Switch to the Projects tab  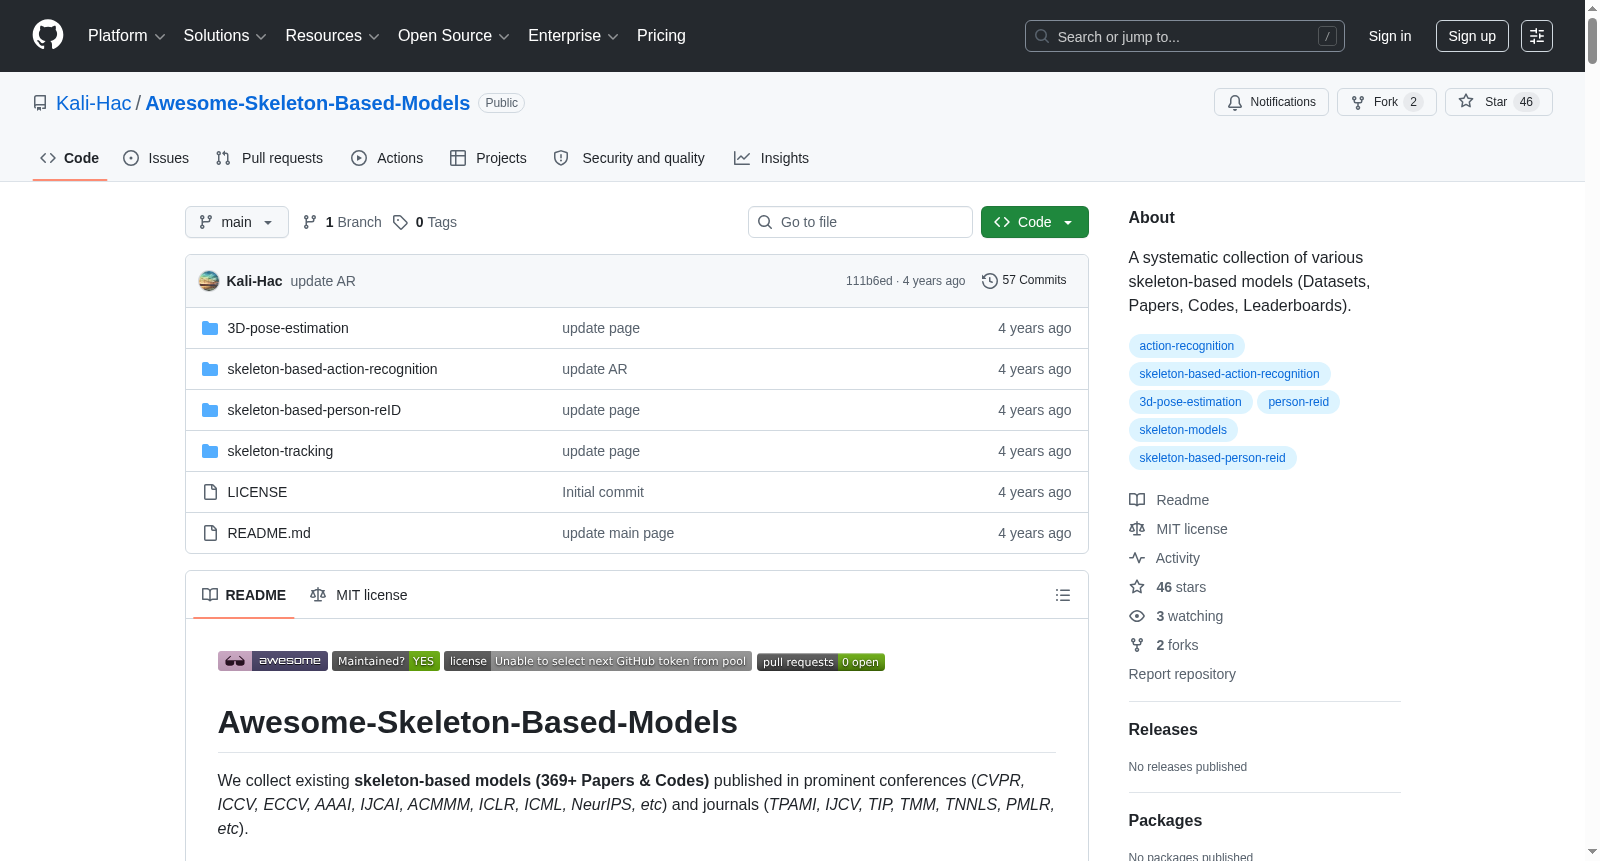(x=488, y=158)
